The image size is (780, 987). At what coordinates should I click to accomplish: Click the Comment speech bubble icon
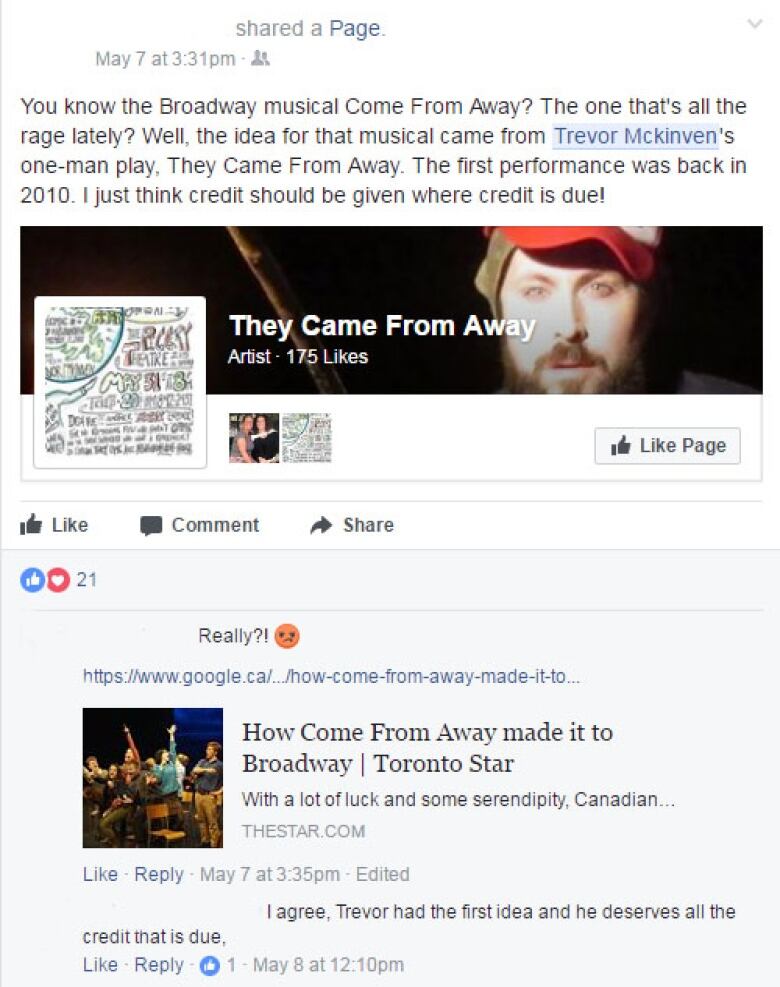click(152, 526)
